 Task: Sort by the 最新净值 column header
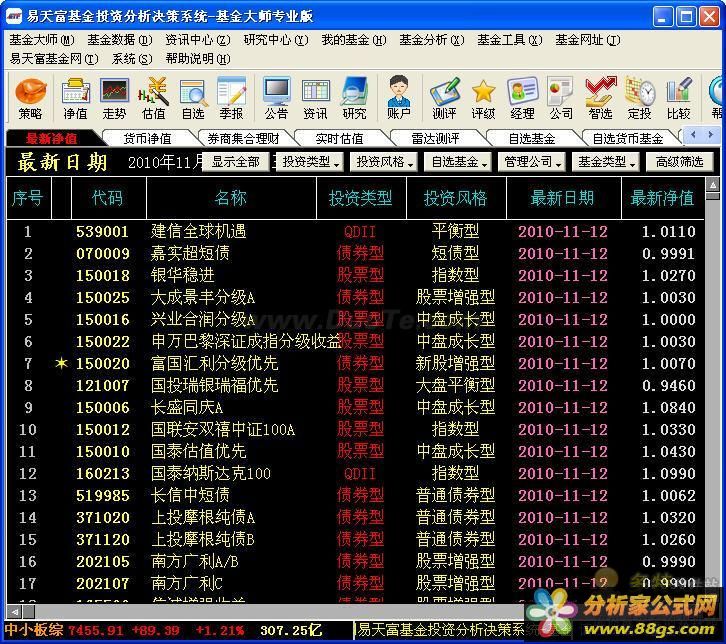click(662, 198)
